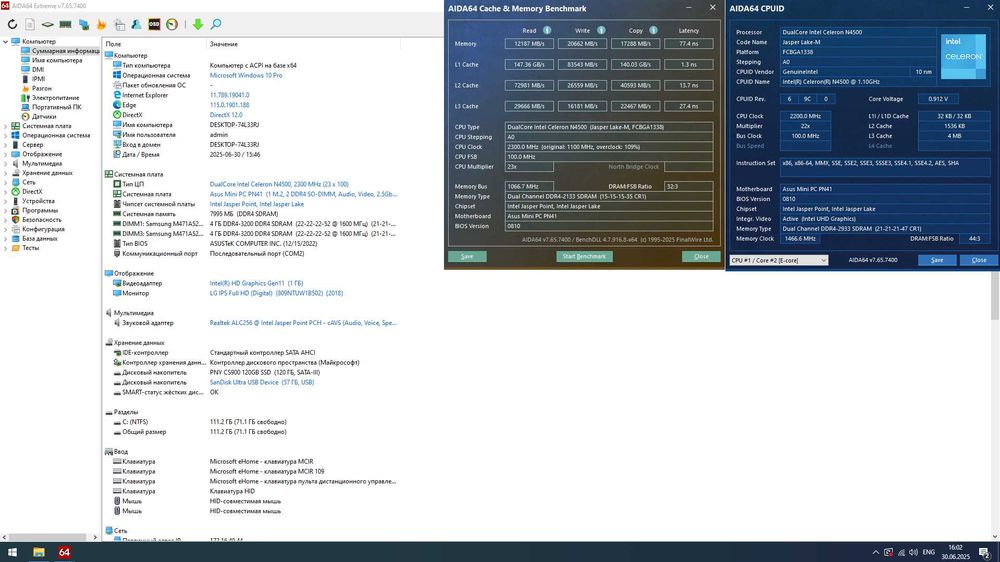1000x562 pixels.
Task: Click the magnifier search toolbar icon
Action: 216,24
